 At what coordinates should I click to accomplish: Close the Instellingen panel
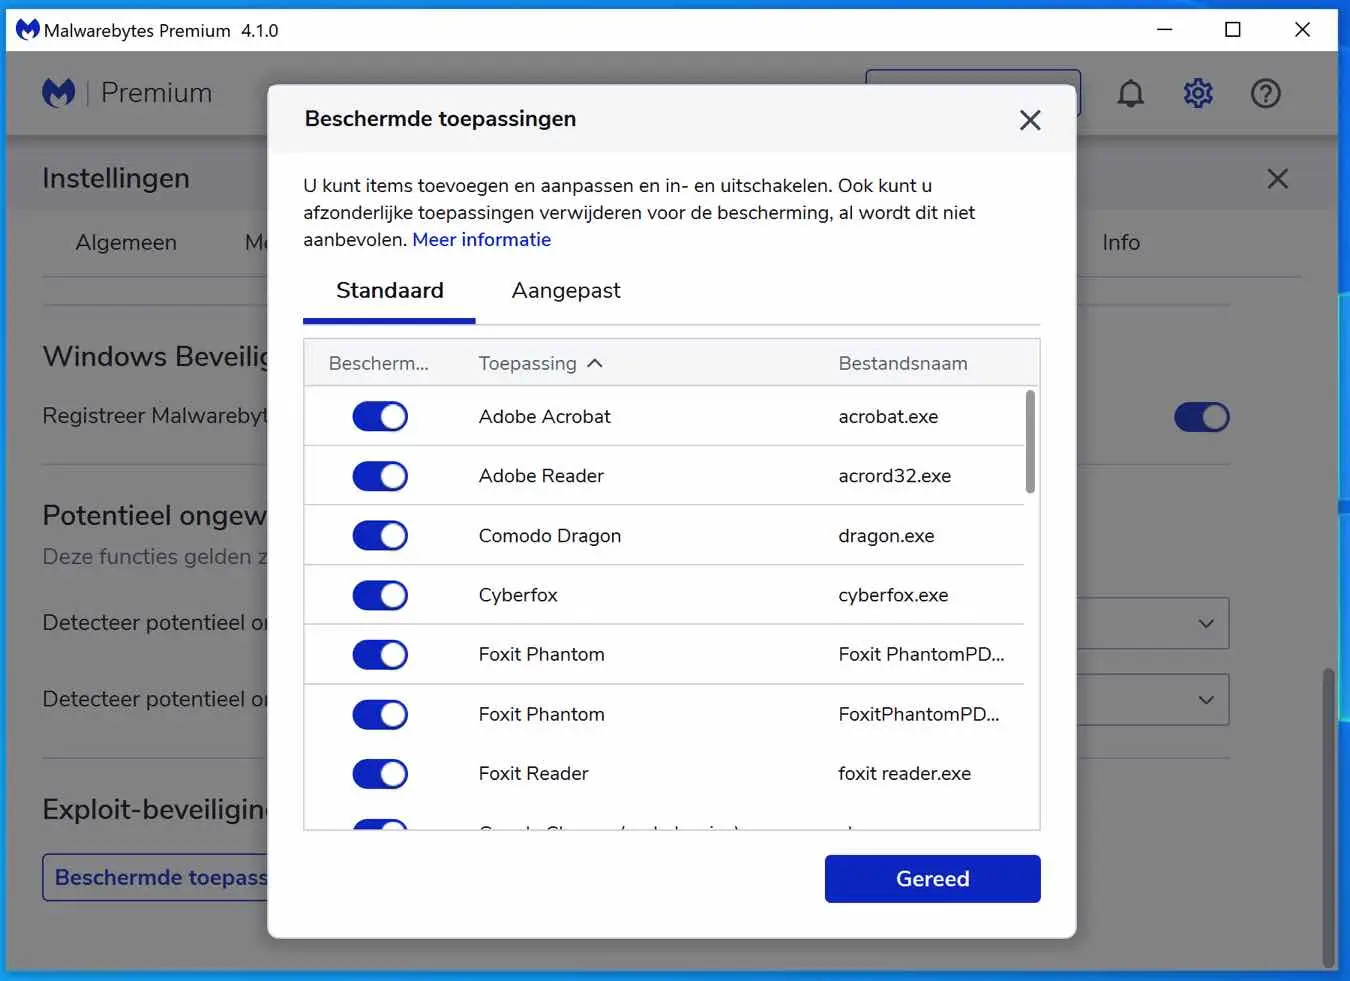(1277, 179)
